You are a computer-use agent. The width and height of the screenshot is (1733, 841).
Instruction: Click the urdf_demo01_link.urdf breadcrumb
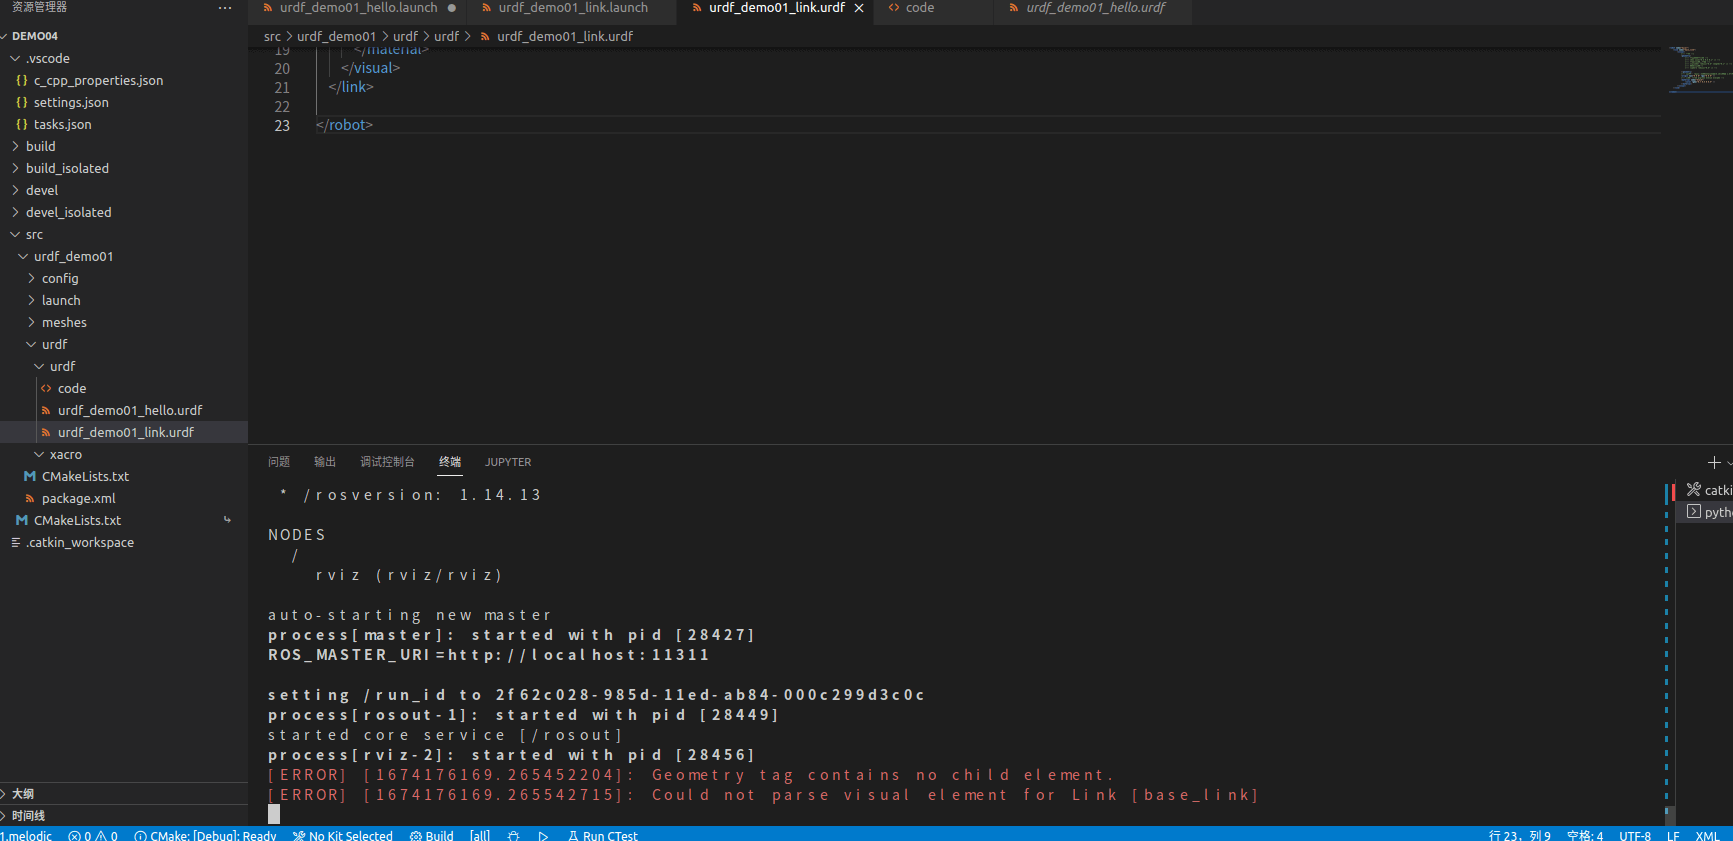click(565, 36)
